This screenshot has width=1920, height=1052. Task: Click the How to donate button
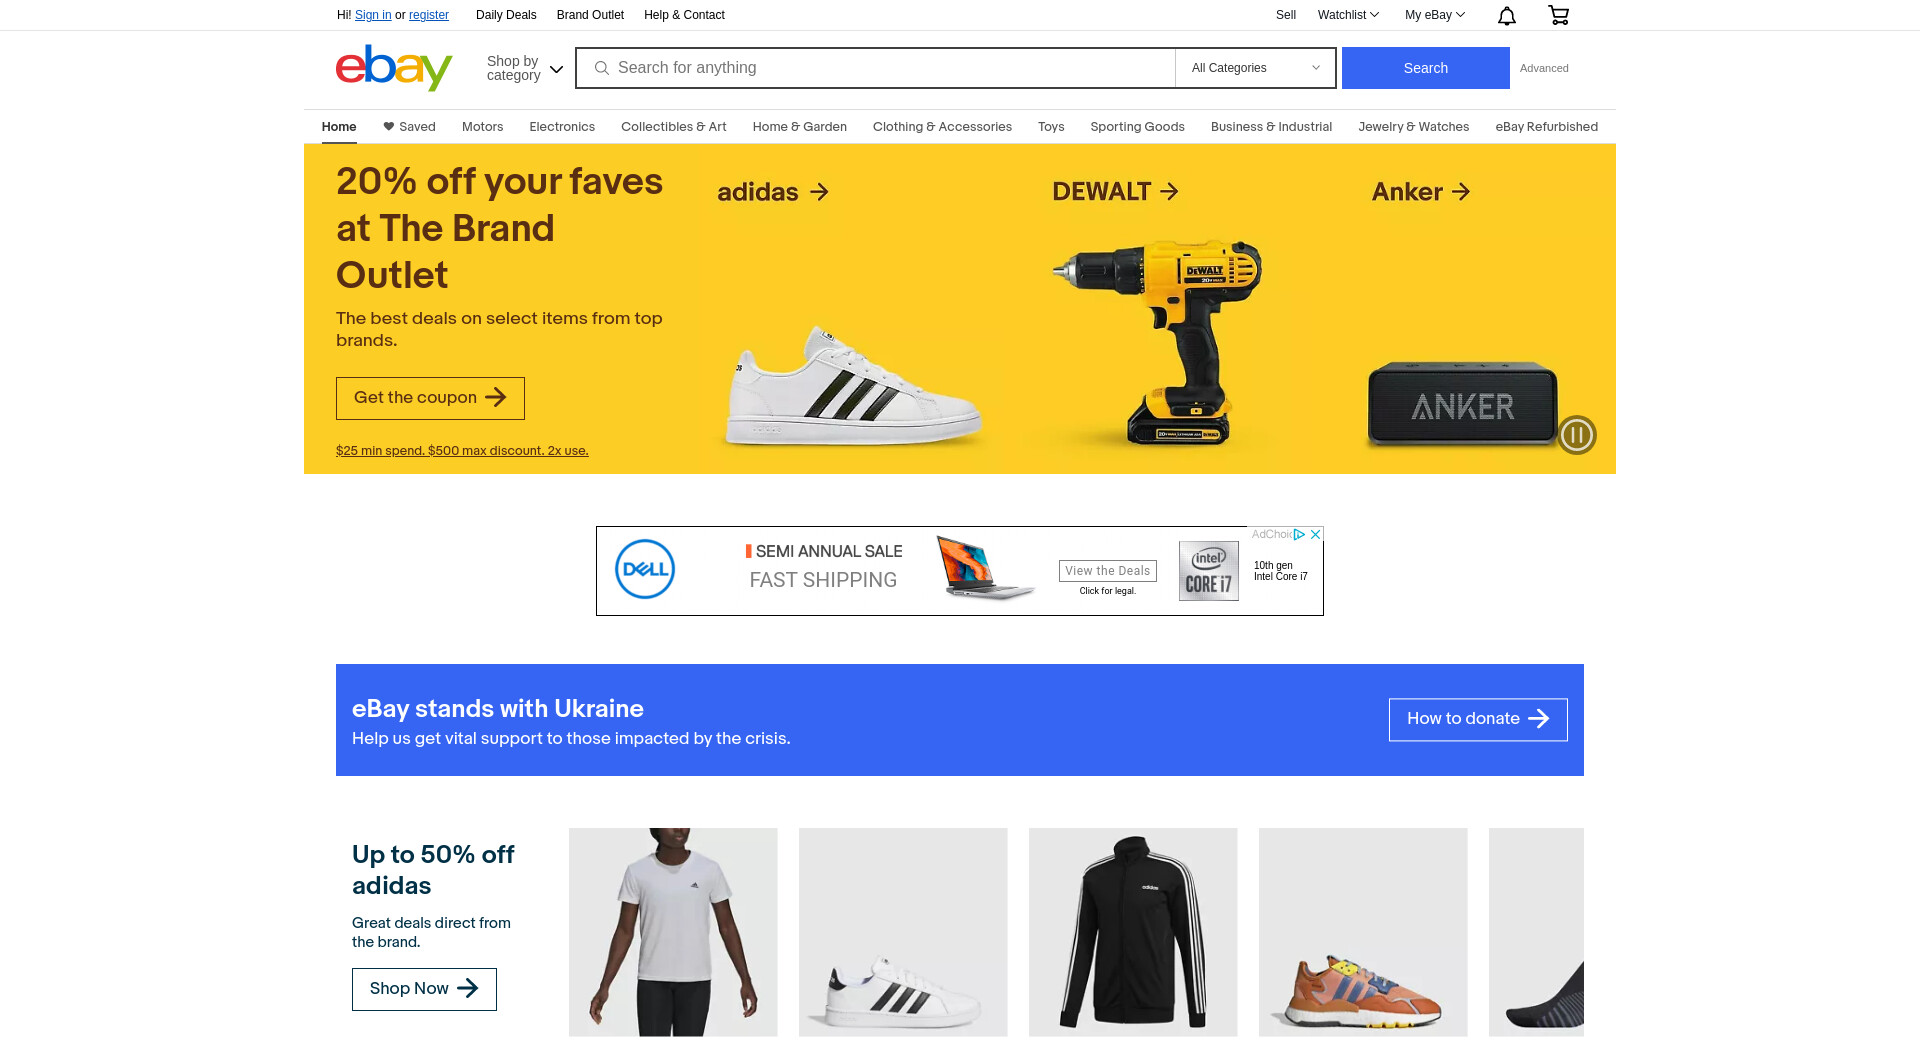click(x=1478, y=719)
